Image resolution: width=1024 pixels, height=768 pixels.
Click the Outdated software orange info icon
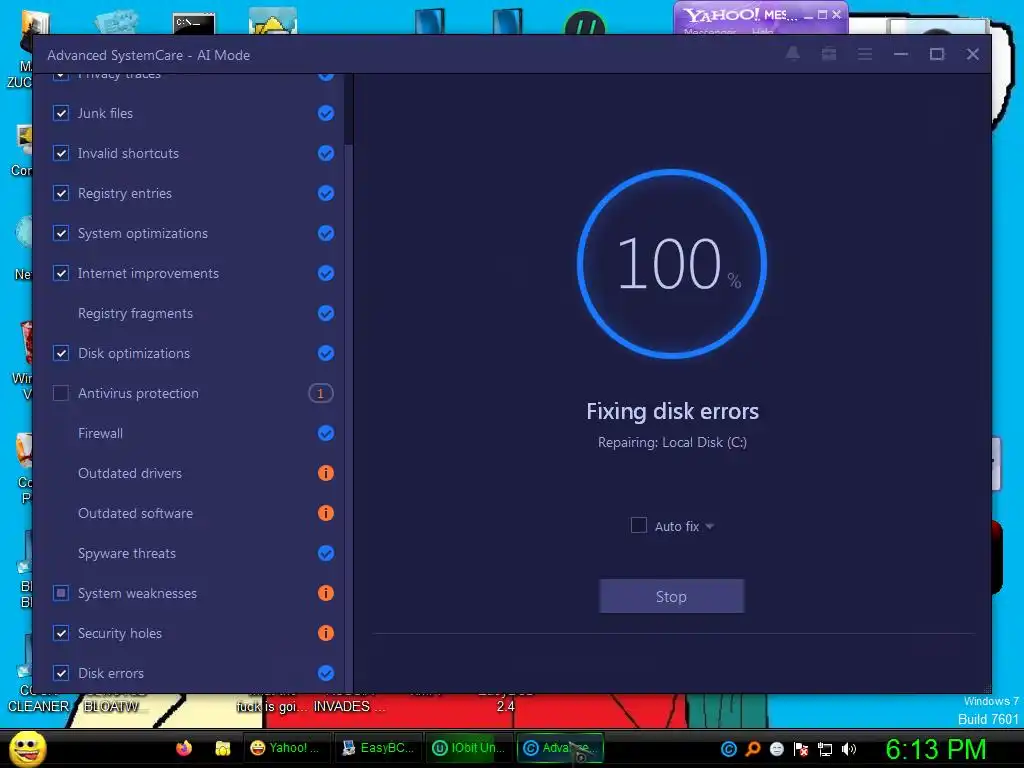click(326, 513)
